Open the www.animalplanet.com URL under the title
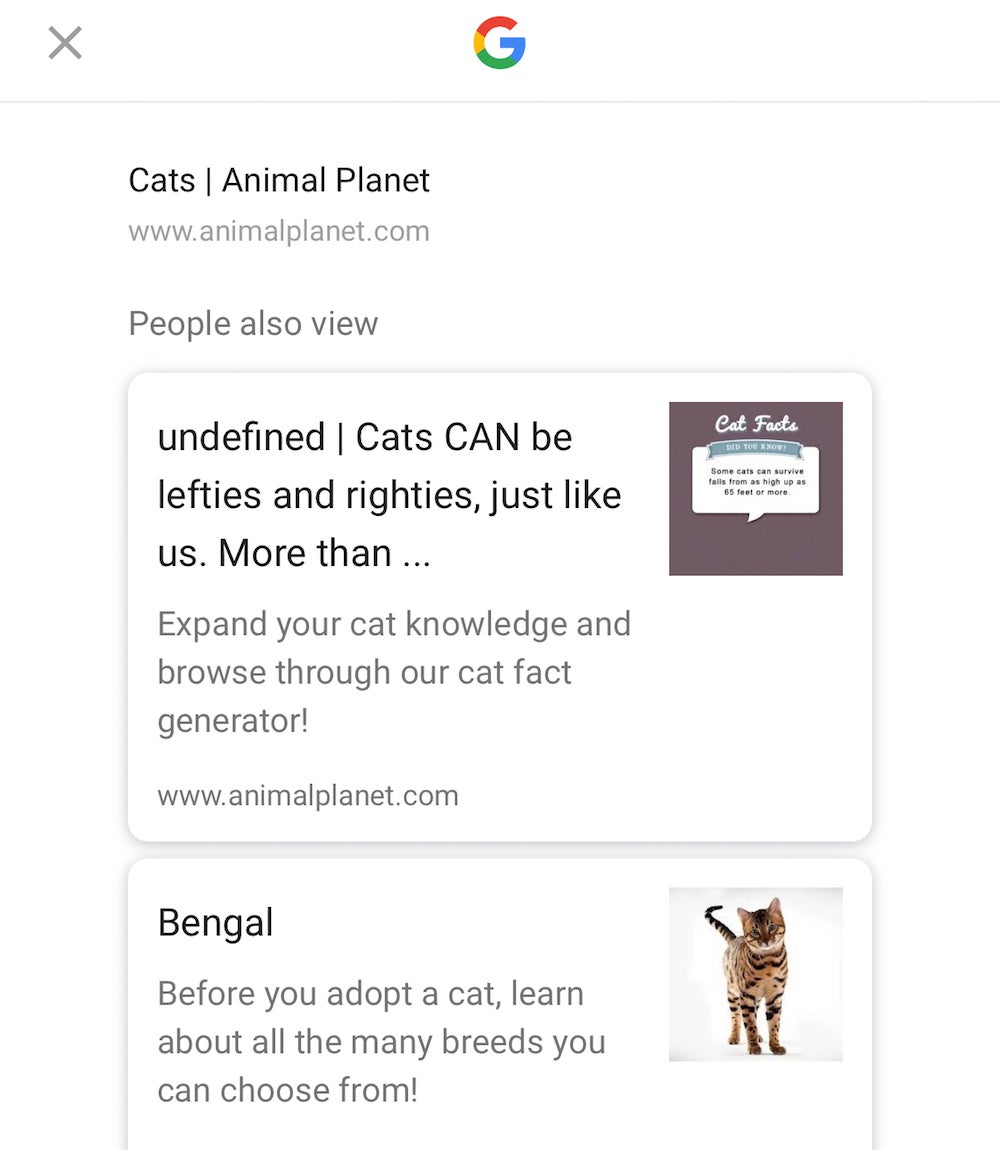 click(x=279, y=231)
